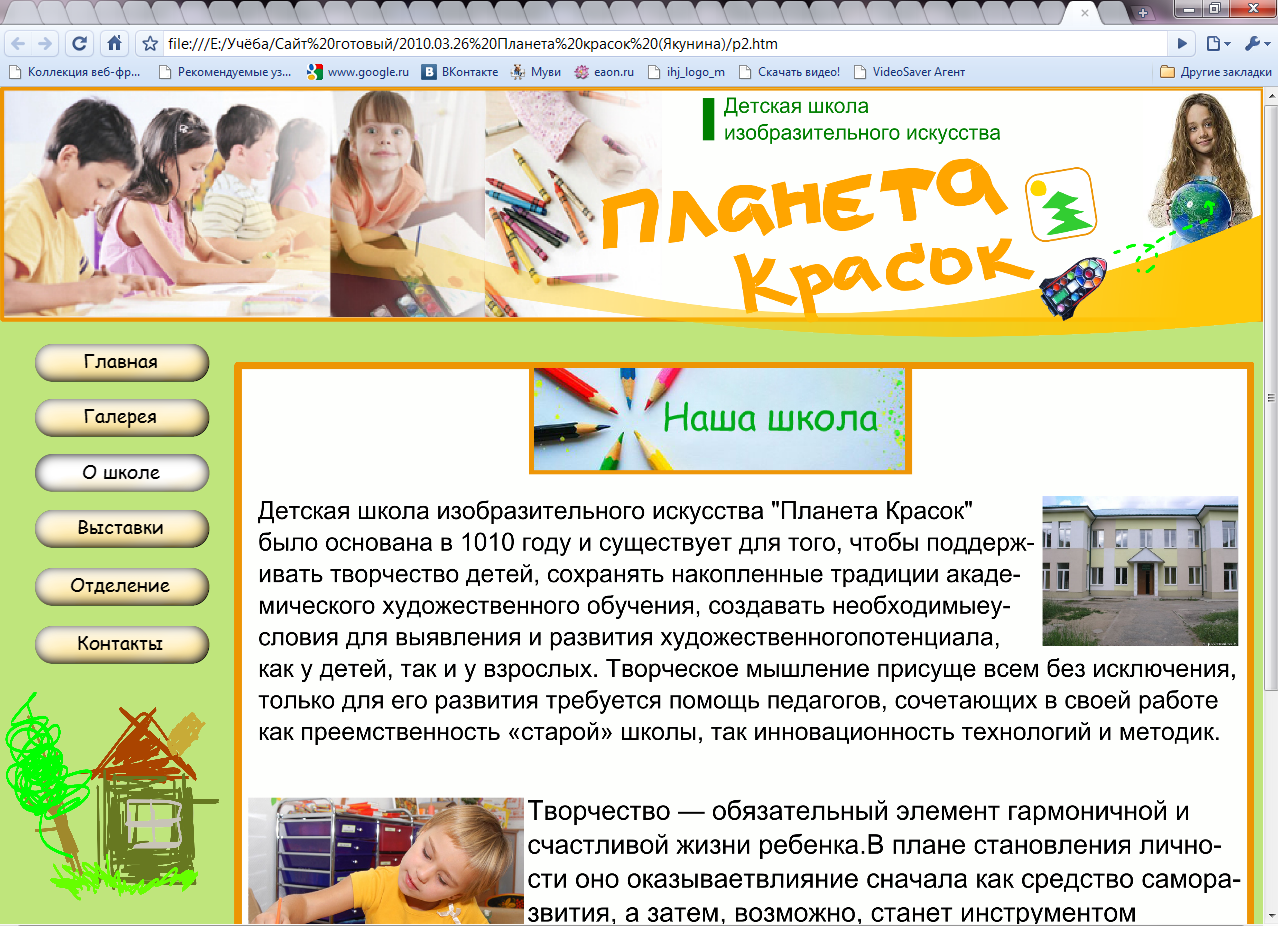Open the Галерея menu button

point(121,417)
